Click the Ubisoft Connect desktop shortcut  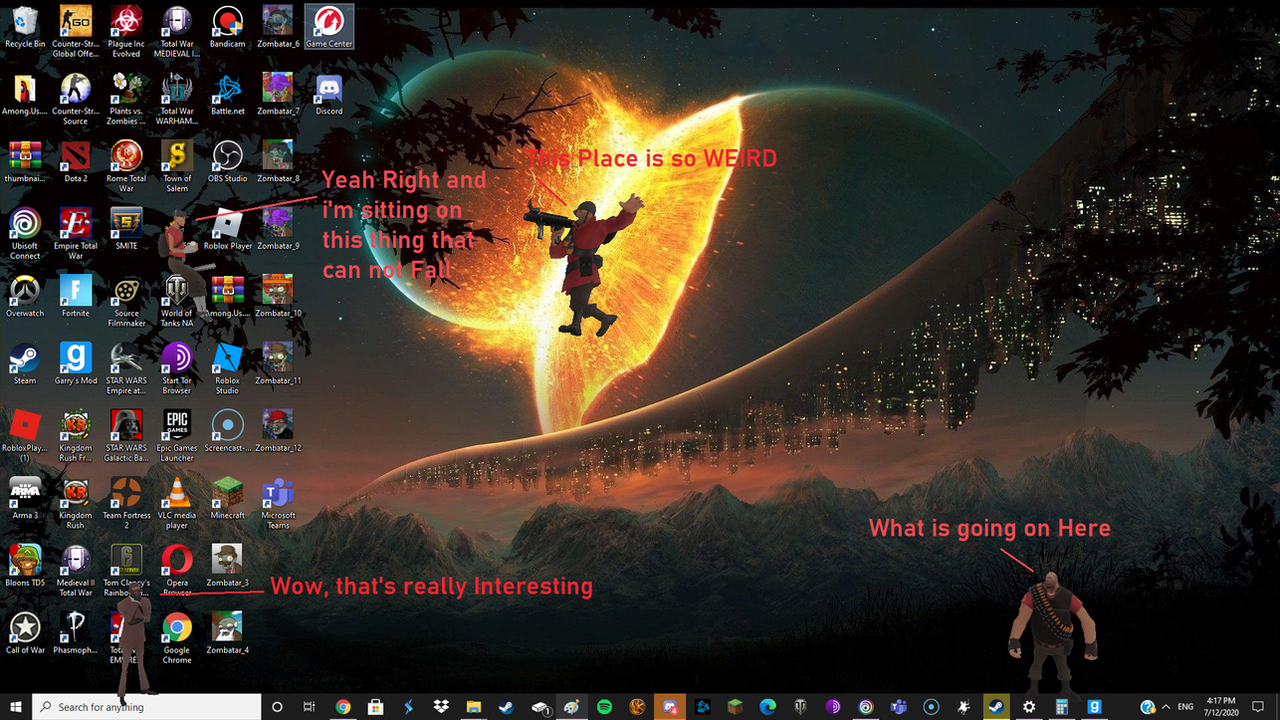pyautogui.click(x=25, y=233)
